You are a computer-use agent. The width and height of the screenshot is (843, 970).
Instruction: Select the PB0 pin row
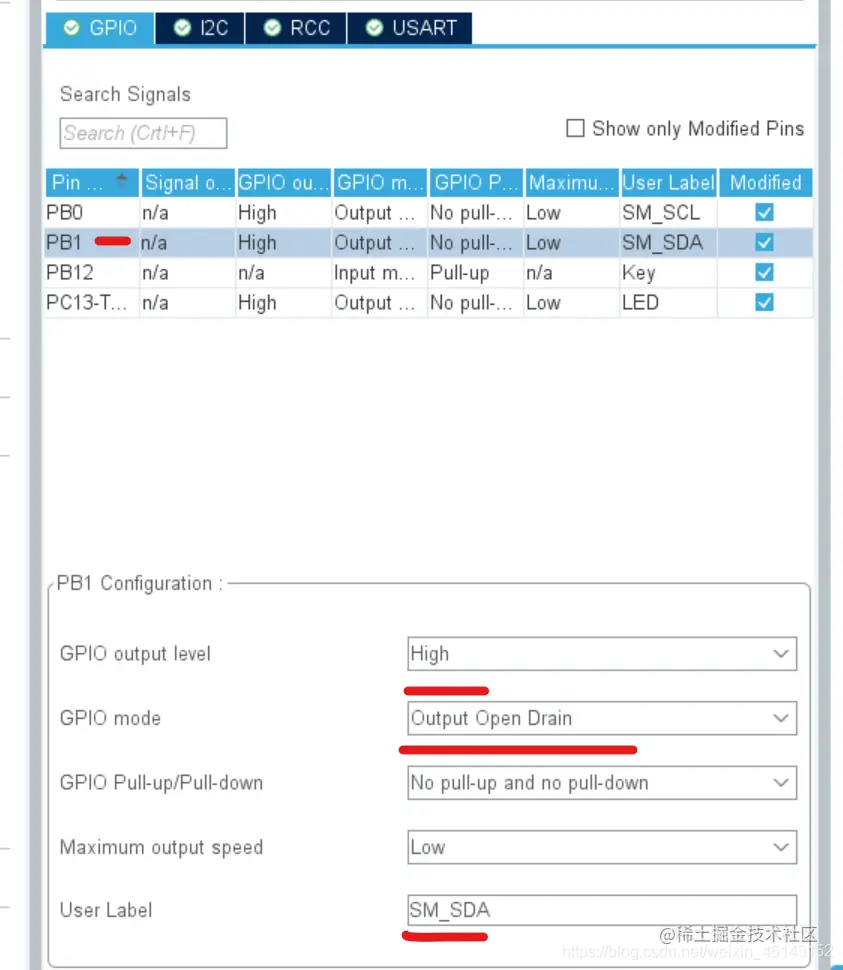coord(429,212)
